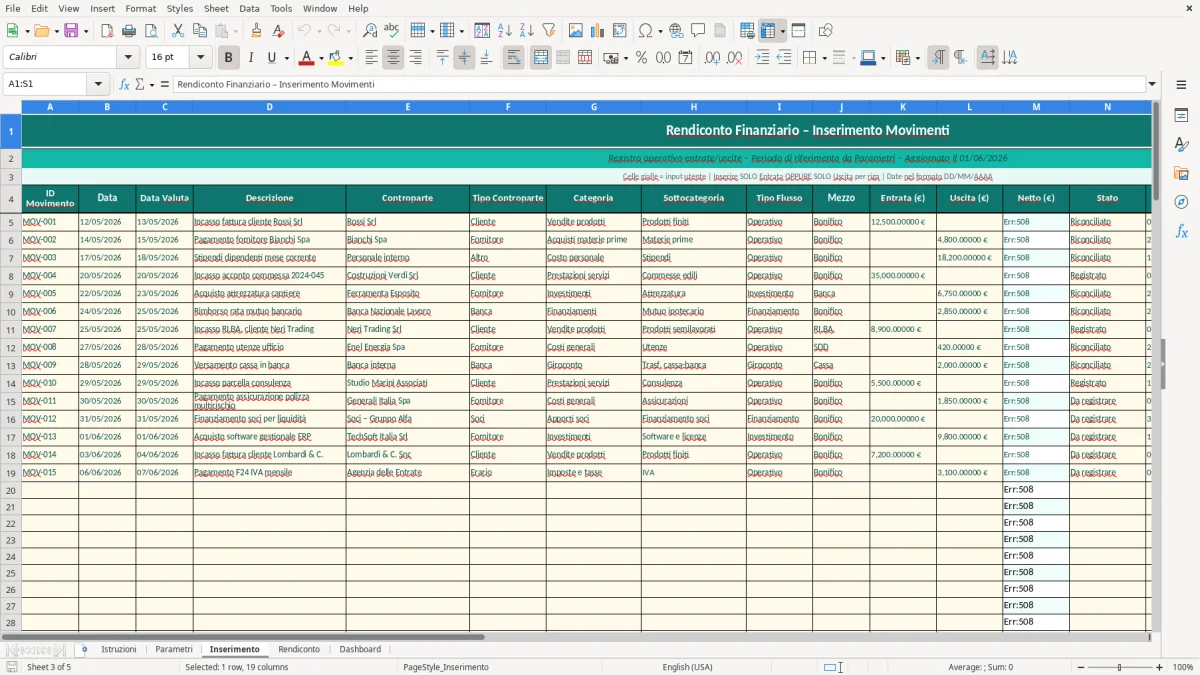Viewport: 1200px width, 675px height.
Task: Apply red font color swatch
Action: click(307, 58)
